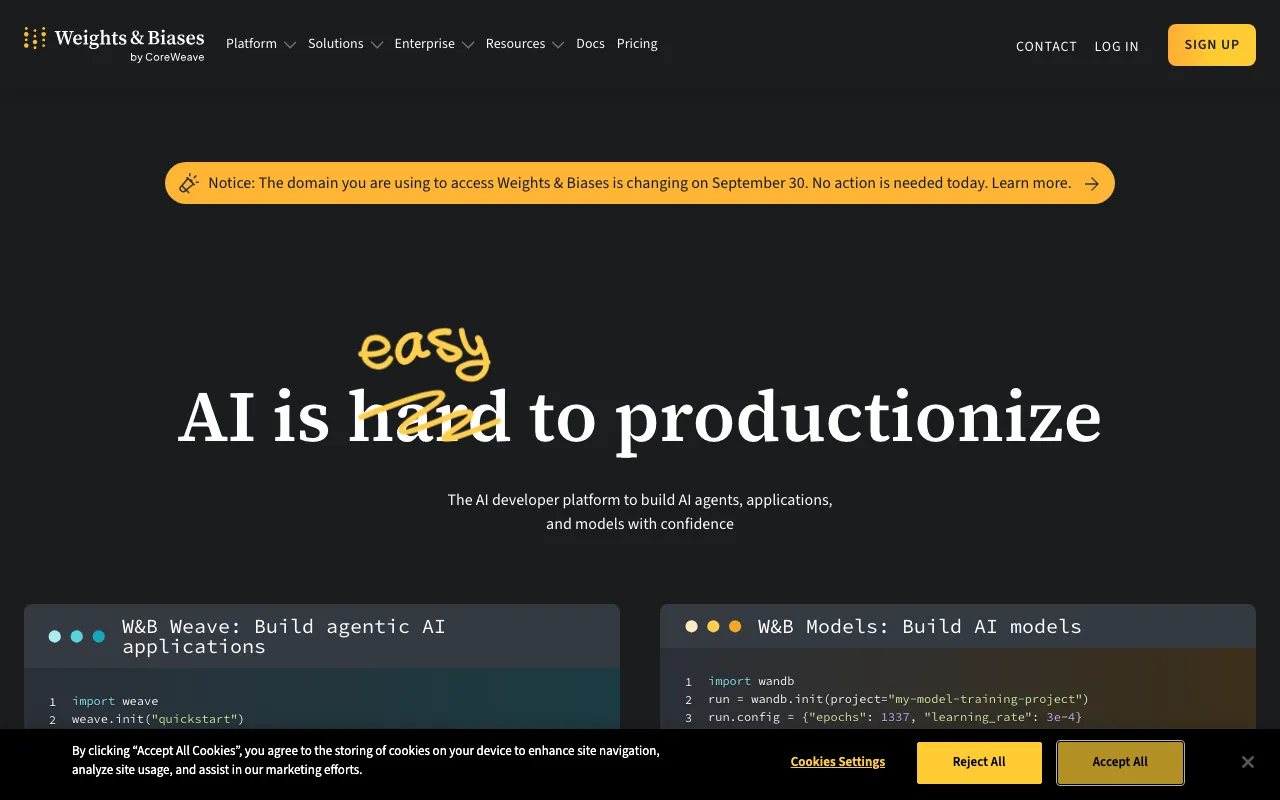
Task: Click the arrow icon on the notice banner
Action: click(1092, 183)
